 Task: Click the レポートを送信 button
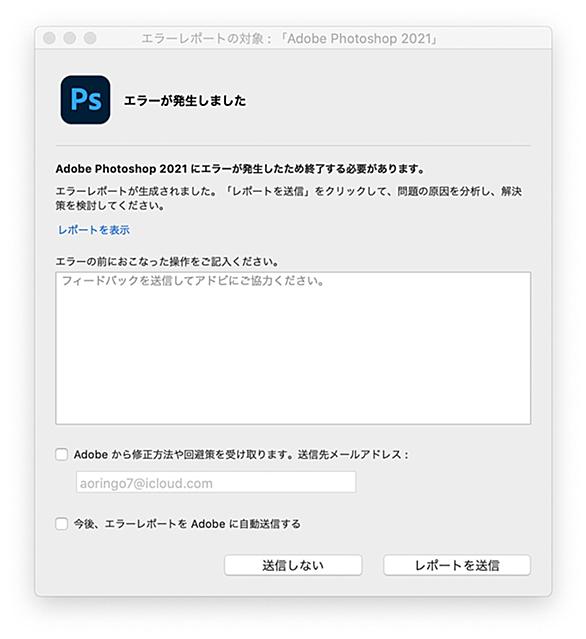point(457,565)
